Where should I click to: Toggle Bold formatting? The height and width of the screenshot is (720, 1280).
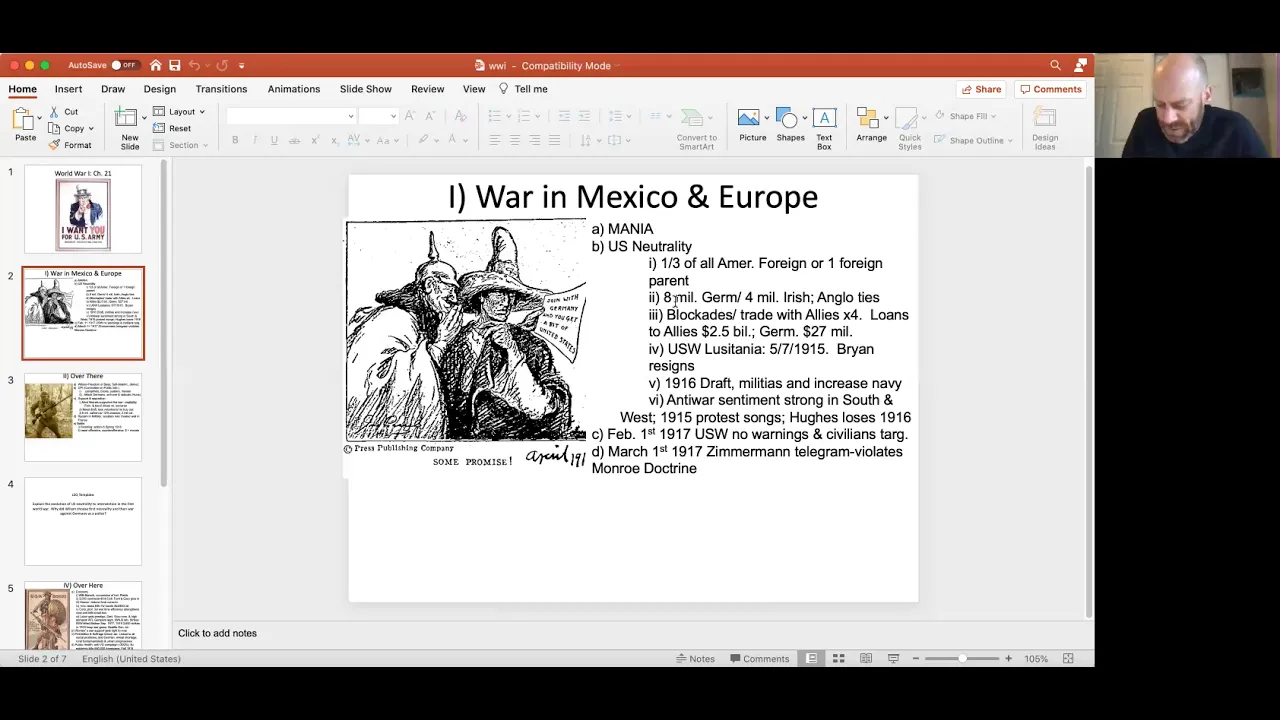click(x=235, y=140)
